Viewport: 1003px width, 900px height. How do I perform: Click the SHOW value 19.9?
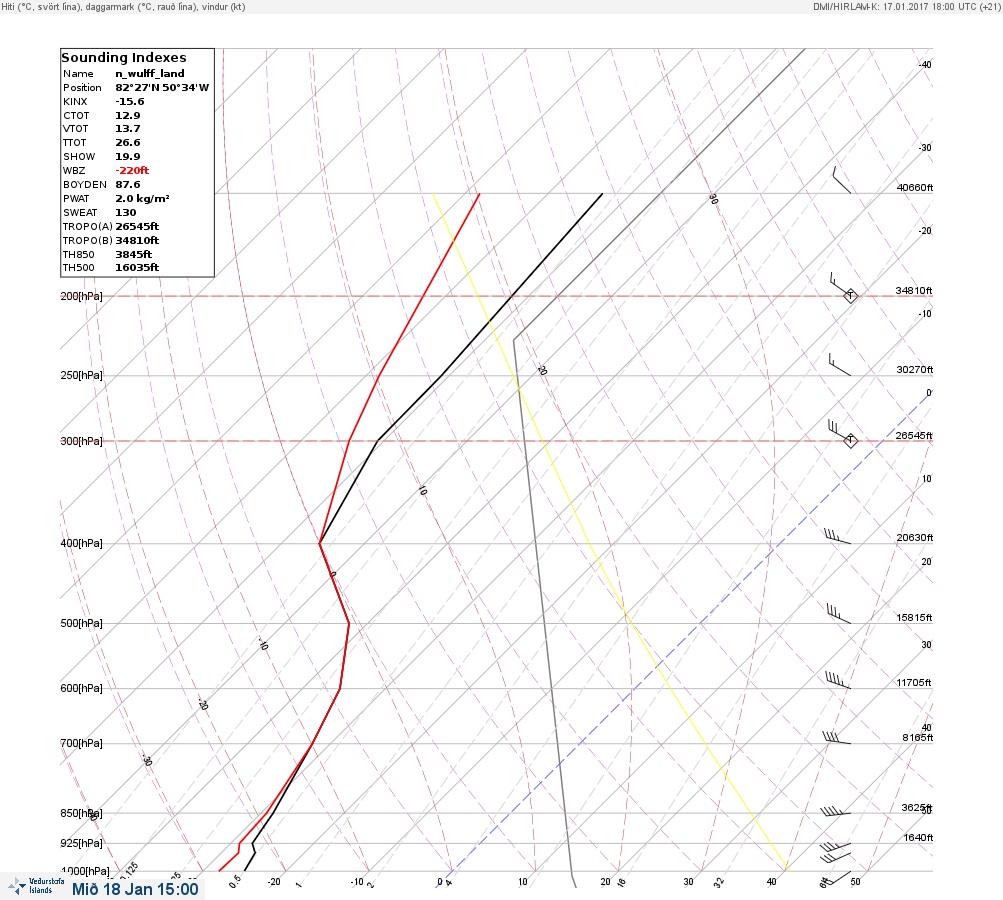click(128, 157)
